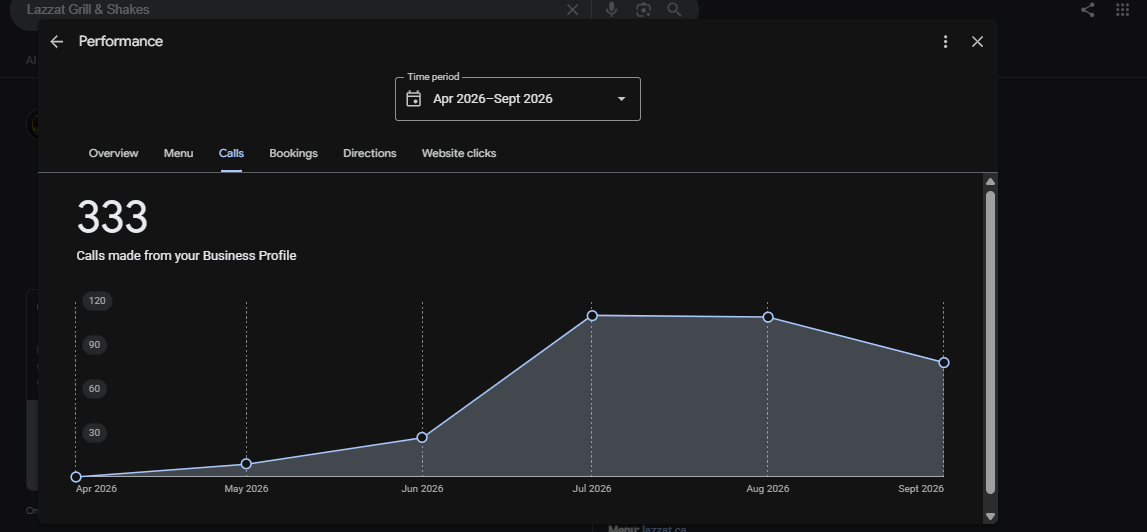Screen dimensions: 1147x532
Task: Click the 90 axis label
Action: [94, 345]
